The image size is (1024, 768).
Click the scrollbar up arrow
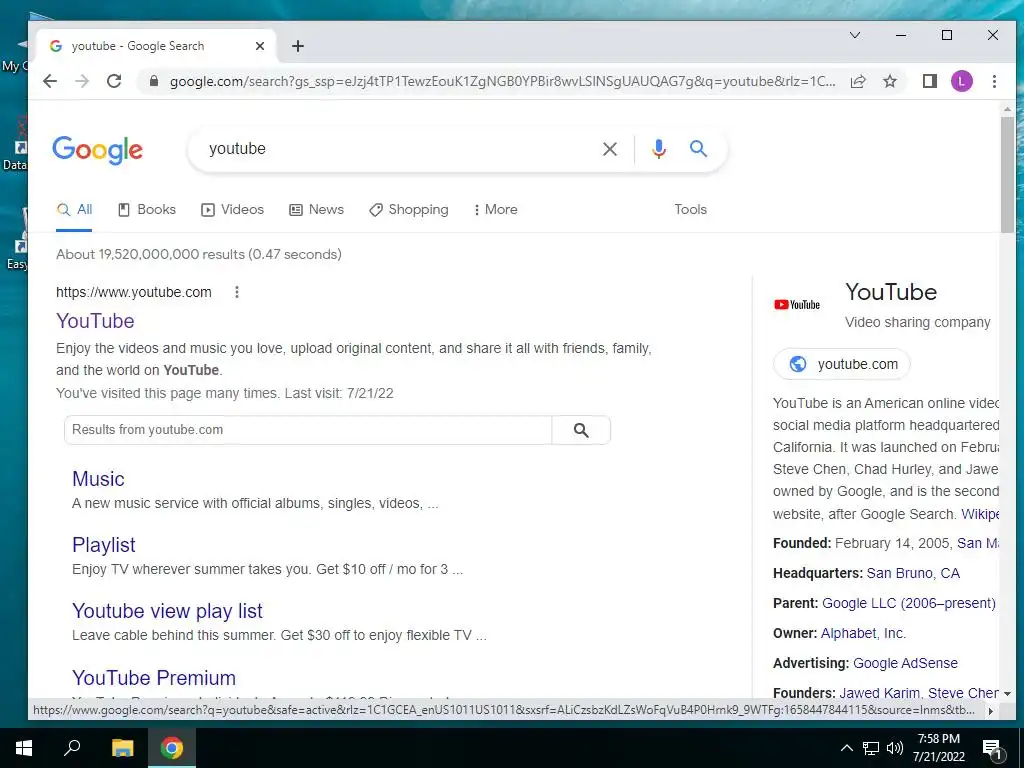click(1007, 109)
